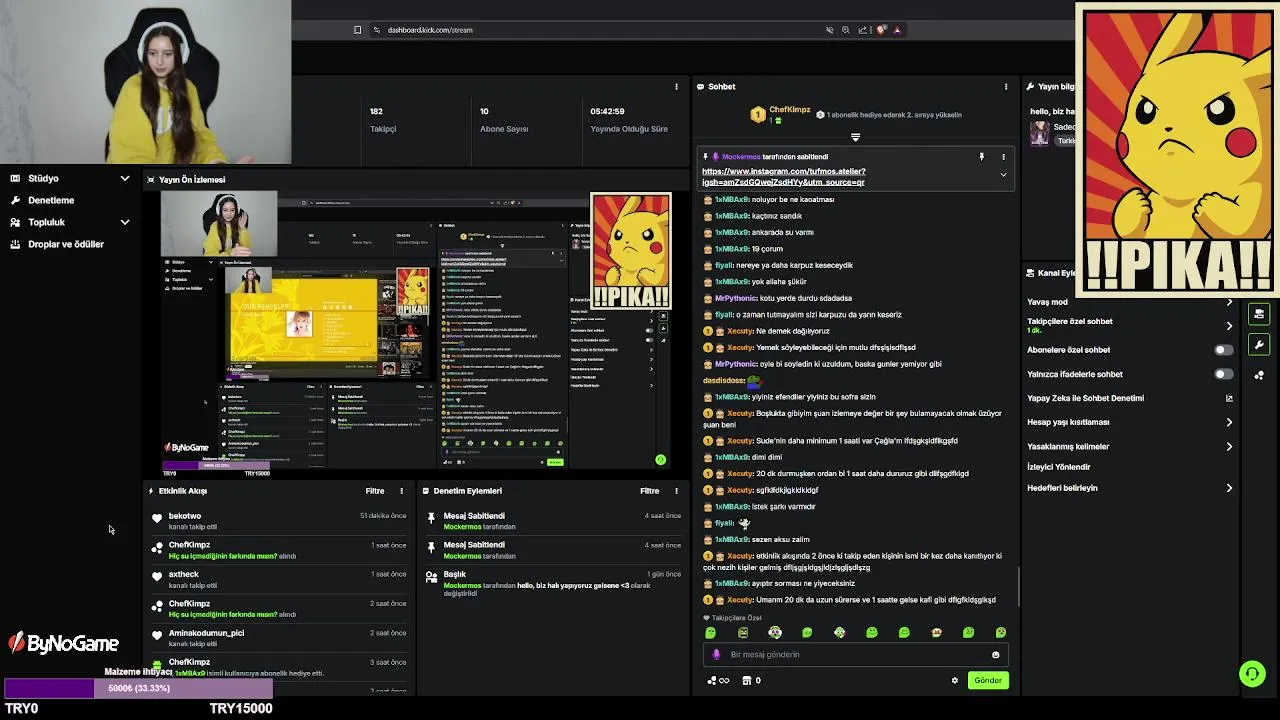Expand the Stüdyo sidebar section
Screen dimensions: 1280x720
(125, 178)
